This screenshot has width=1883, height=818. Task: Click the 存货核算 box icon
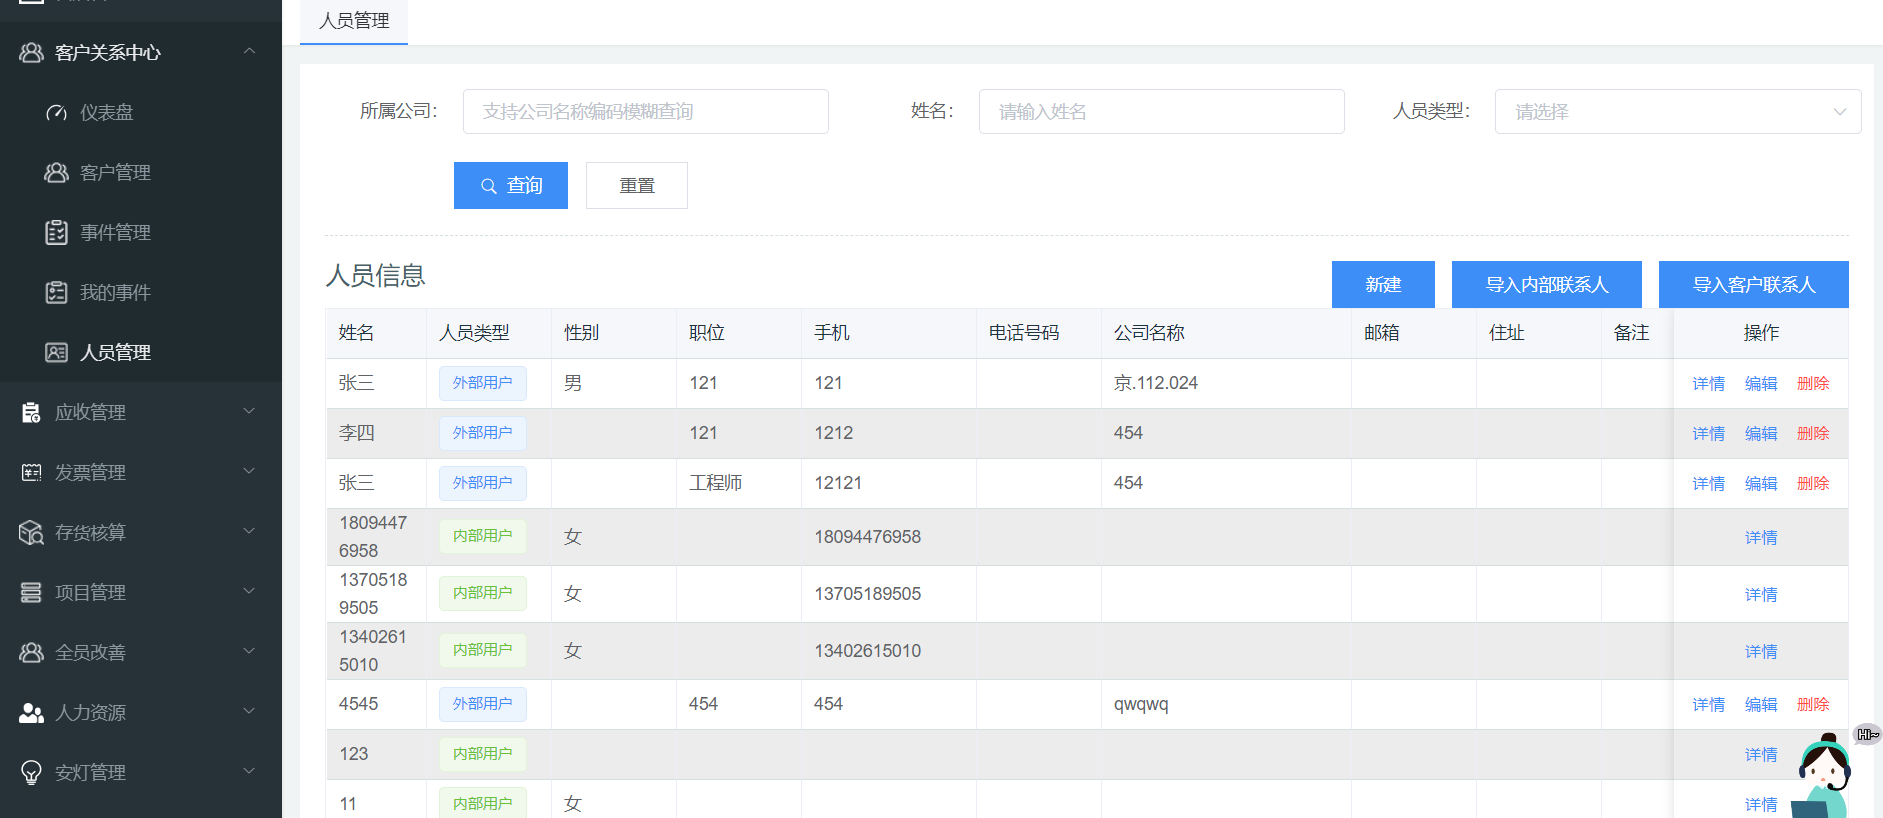(32, 532)
